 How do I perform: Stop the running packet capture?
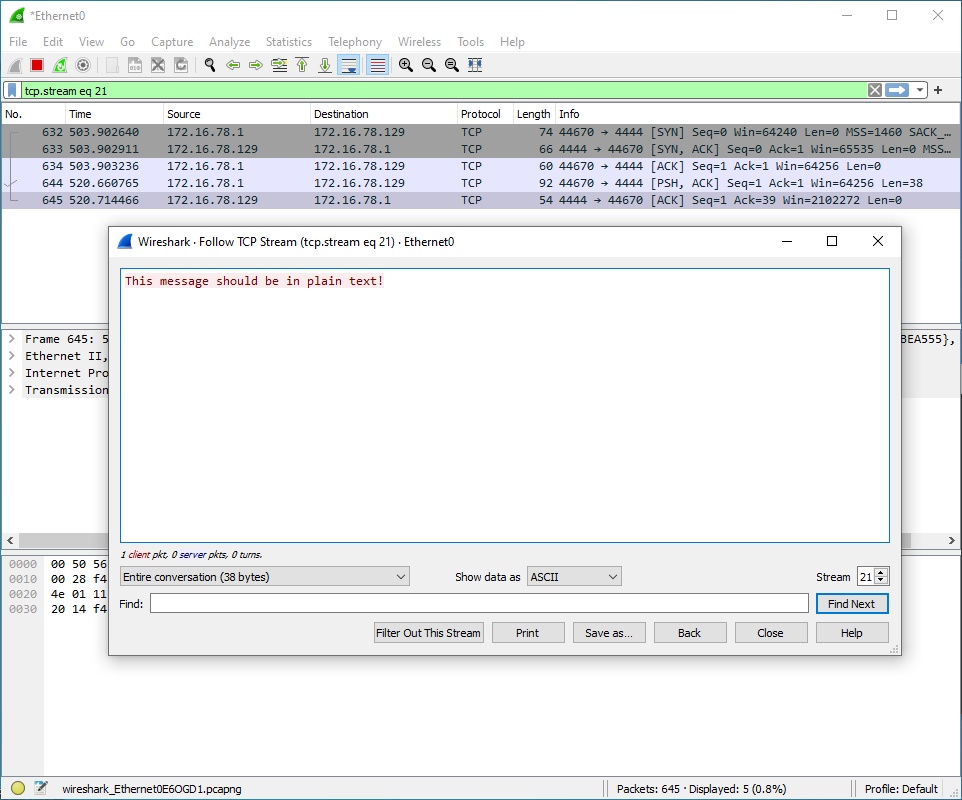pyautogui.click(x=37, y=65)
